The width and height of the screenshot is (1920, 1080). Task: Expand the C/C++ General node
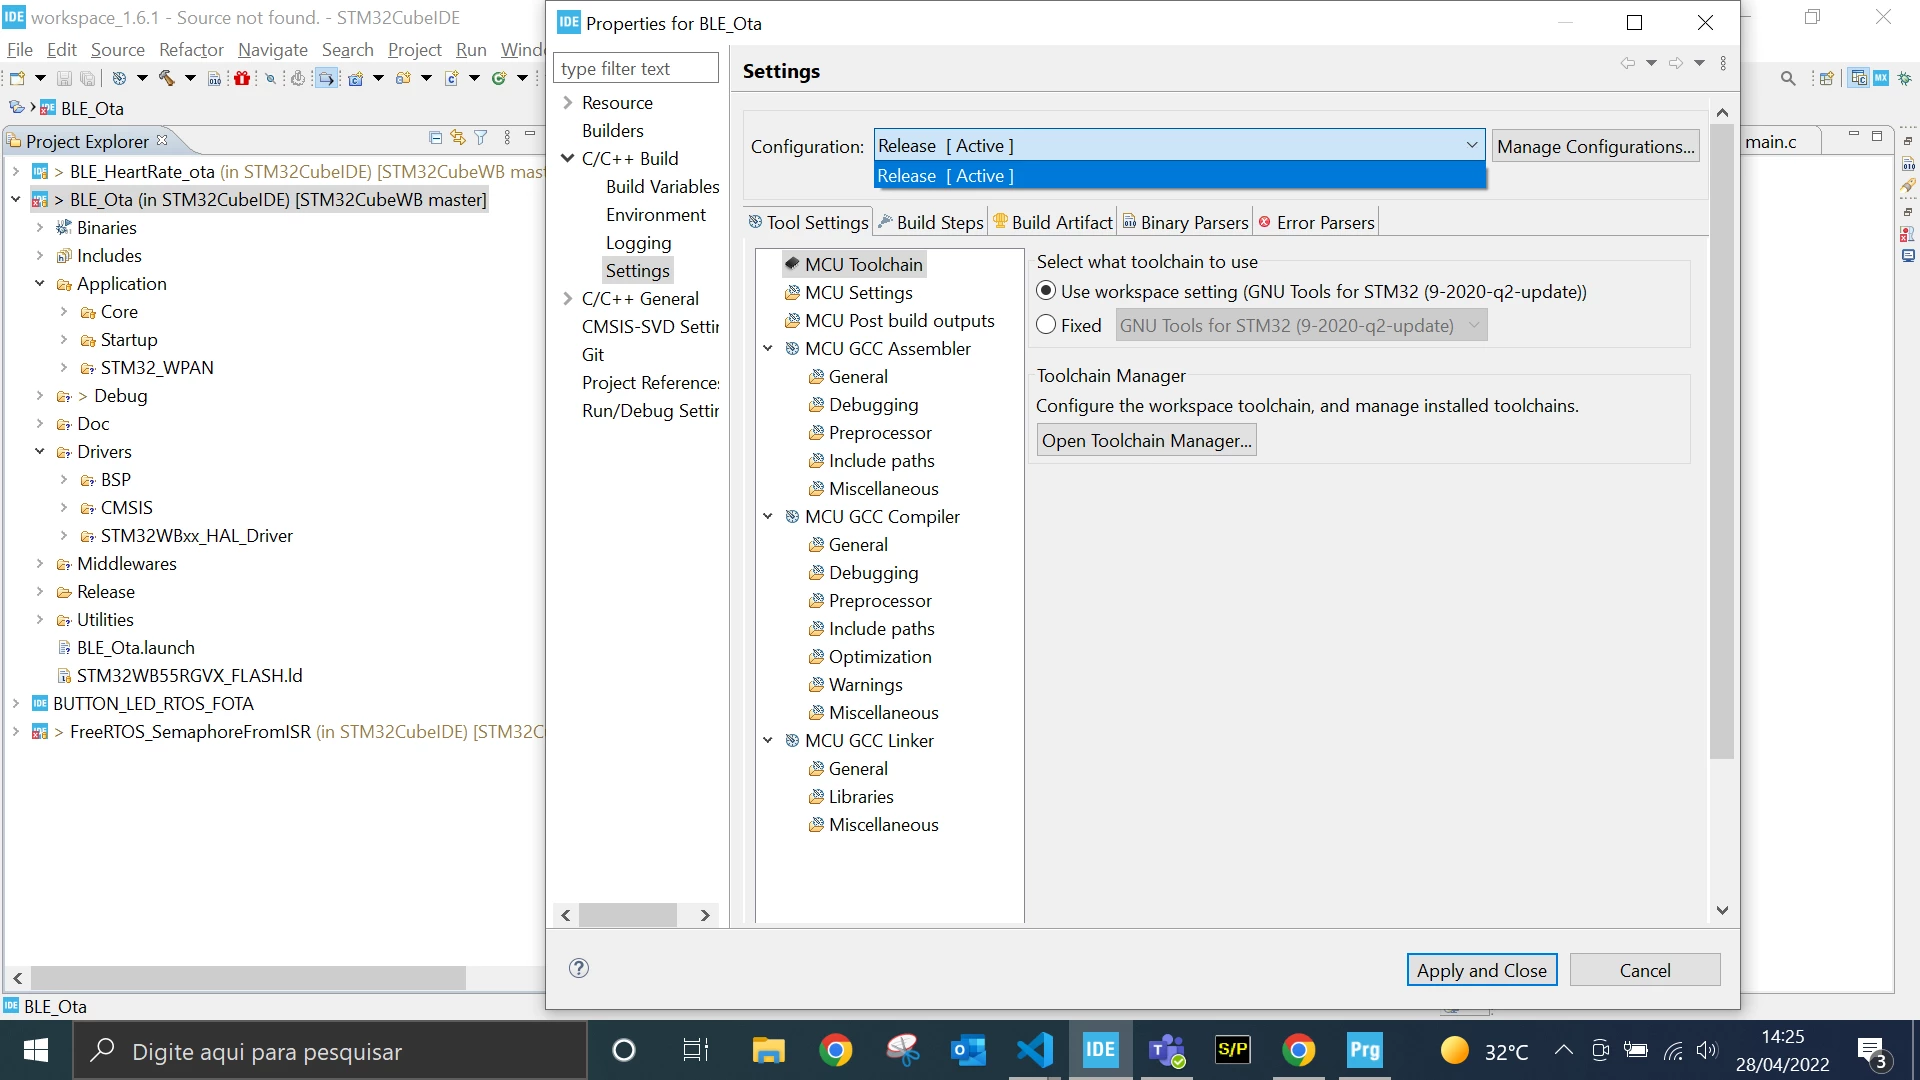pyautogui.click(x=568, y=299)
